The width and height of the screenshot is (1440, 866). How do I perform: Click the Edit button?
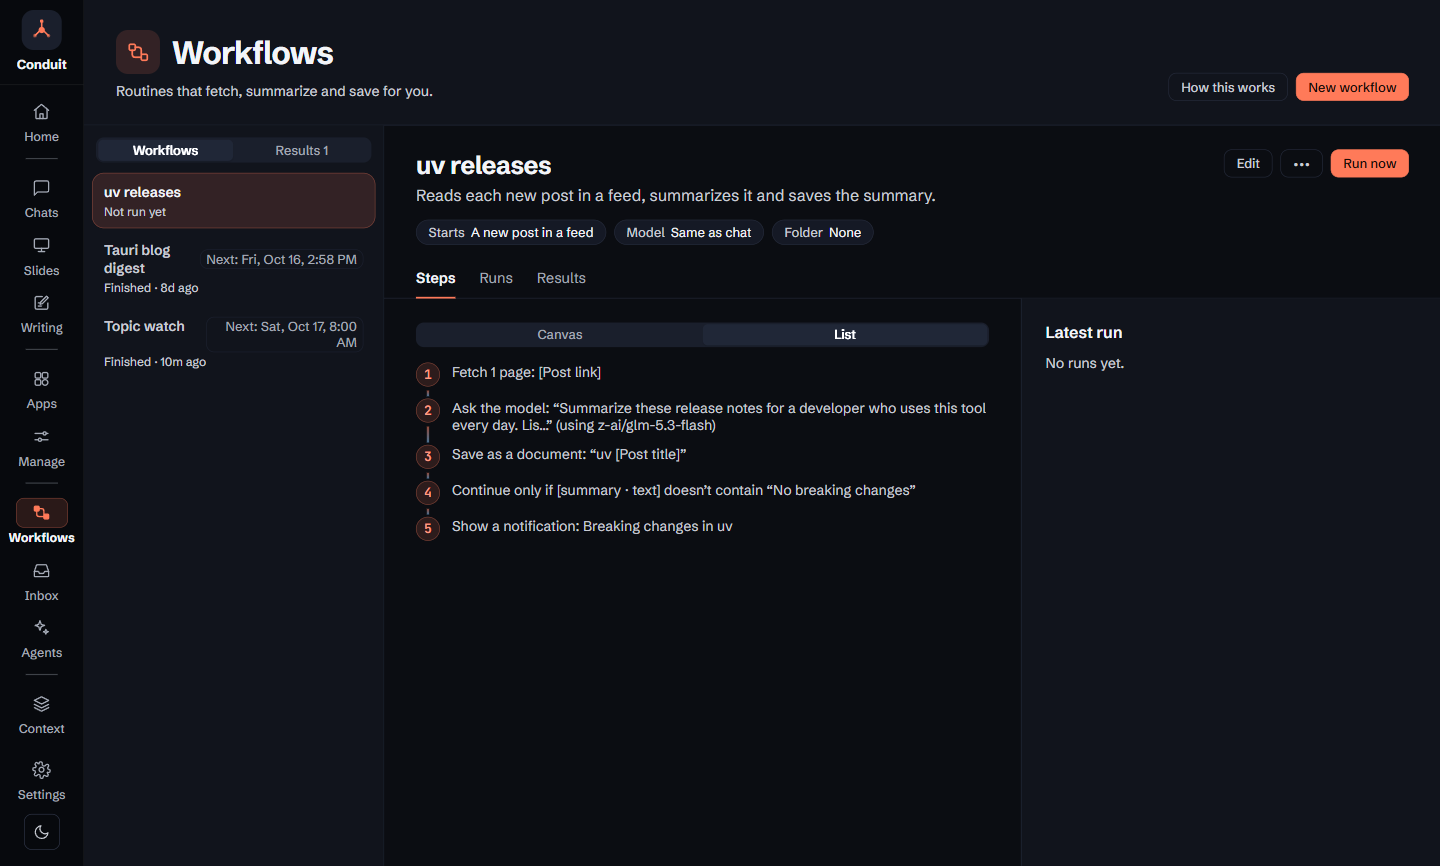[x=1248, y=164]
